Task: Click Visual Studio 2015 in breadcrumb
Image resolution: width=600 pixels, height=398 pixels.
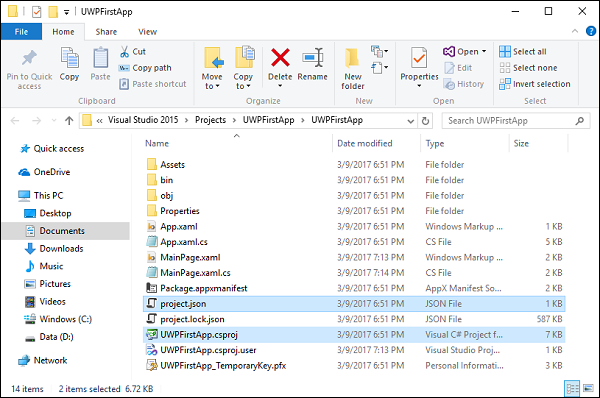Action: (x=143, y=120)
